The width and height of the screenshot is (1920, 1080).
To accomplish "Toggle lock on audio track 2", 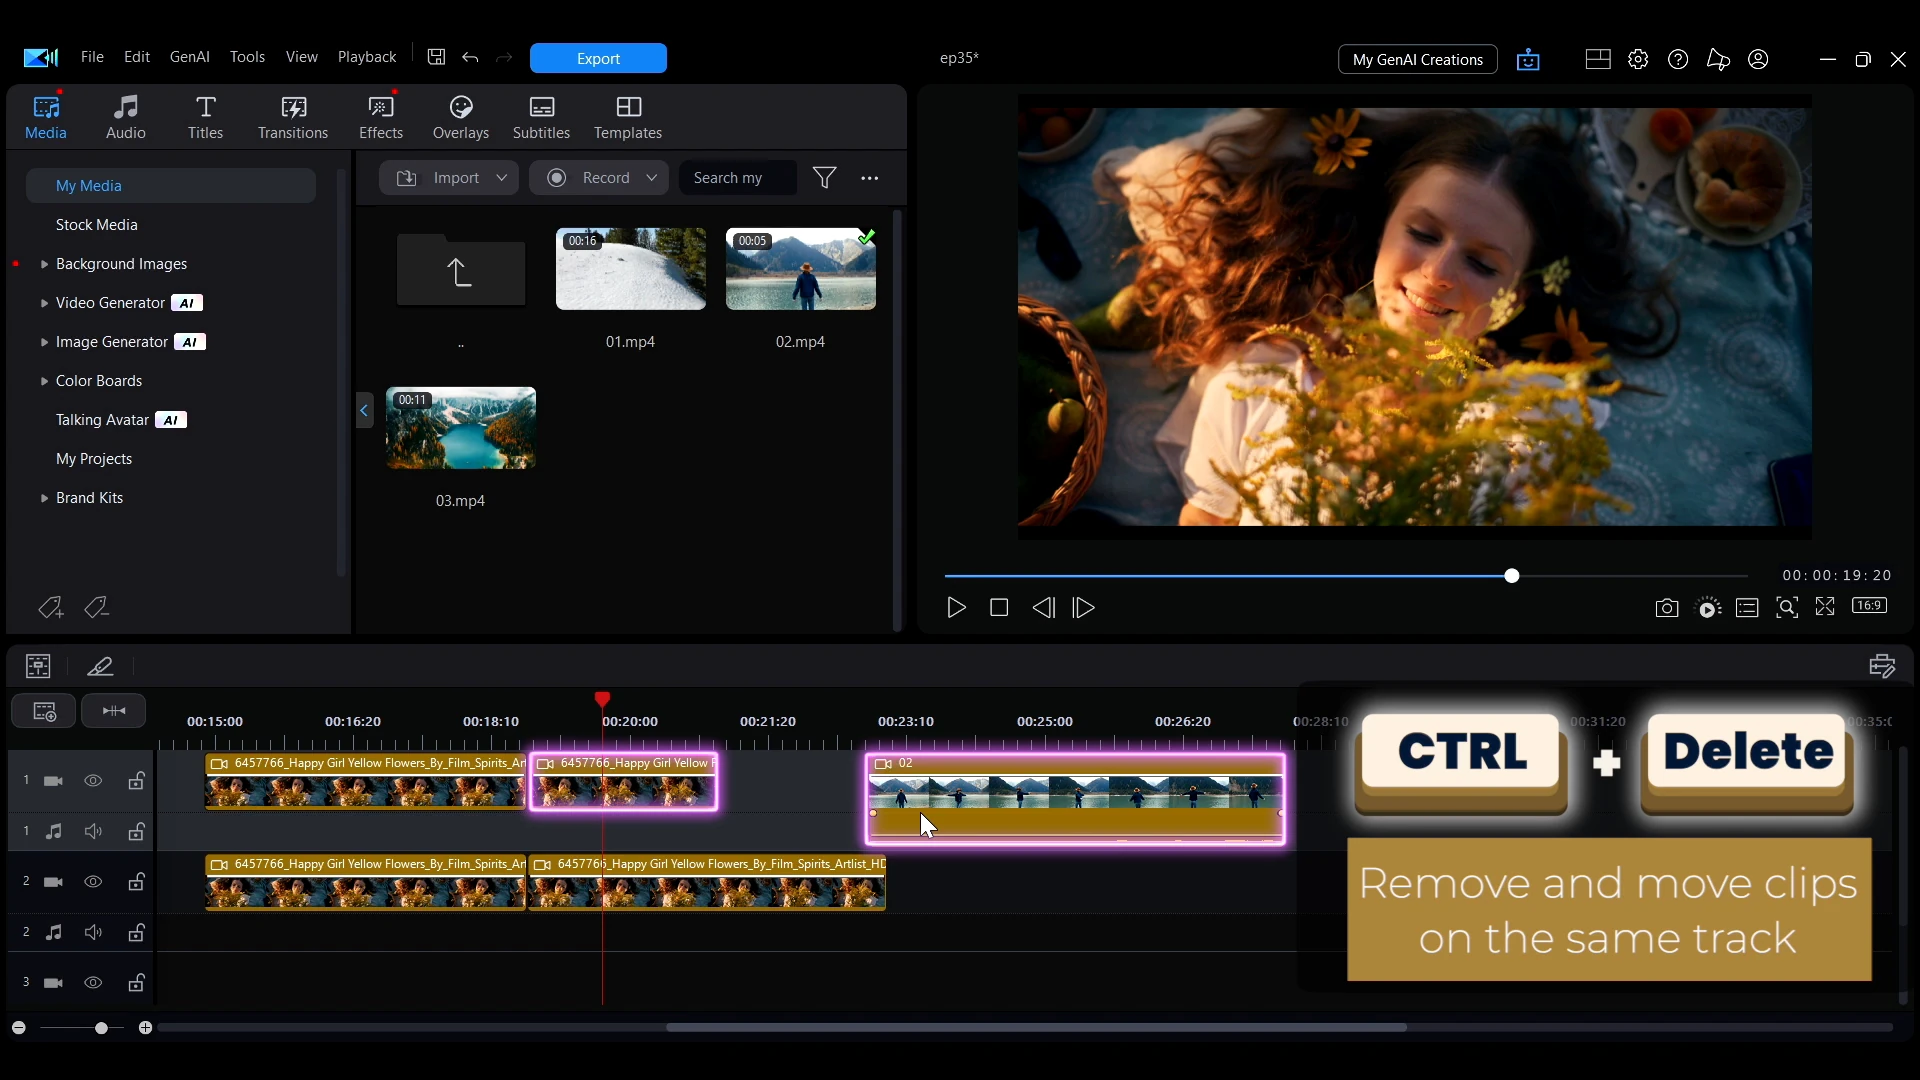I will [x=136, y=932].
